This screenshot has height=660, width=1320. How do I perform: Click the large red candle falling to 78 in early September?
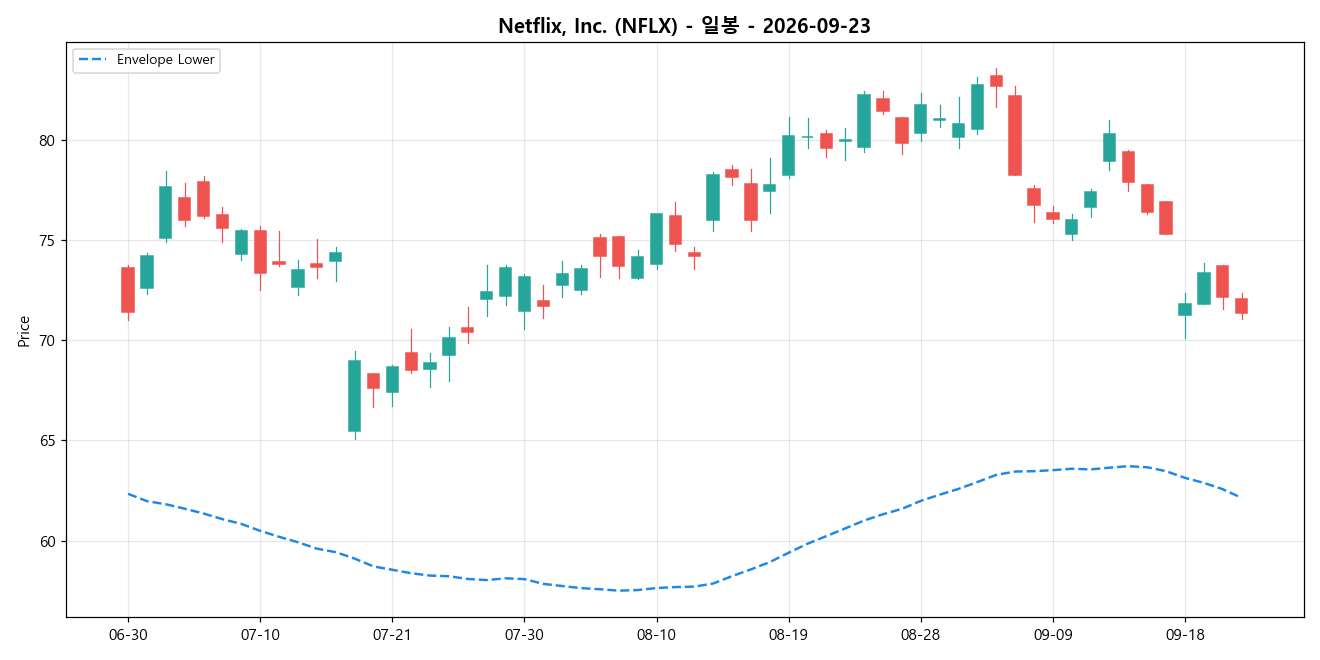(1015, 135)
